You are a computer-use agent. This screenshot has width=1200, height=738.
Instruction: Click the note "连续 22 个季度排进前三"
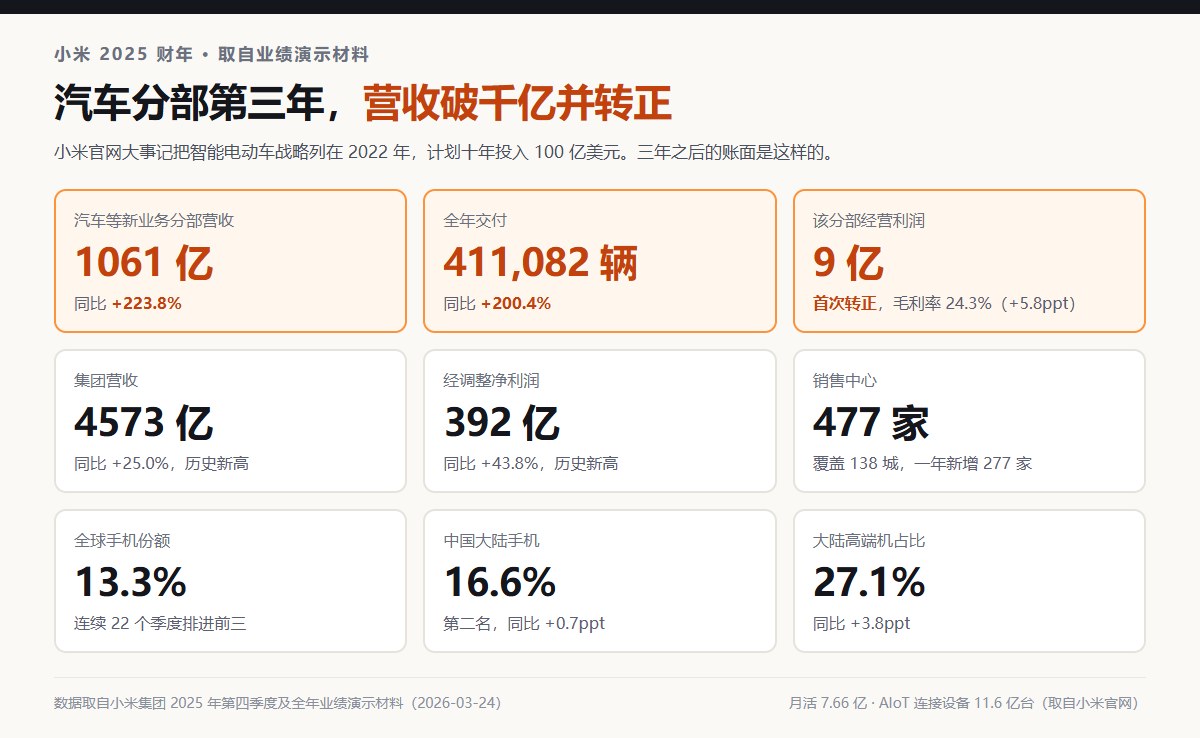click(x=160, y=623)
